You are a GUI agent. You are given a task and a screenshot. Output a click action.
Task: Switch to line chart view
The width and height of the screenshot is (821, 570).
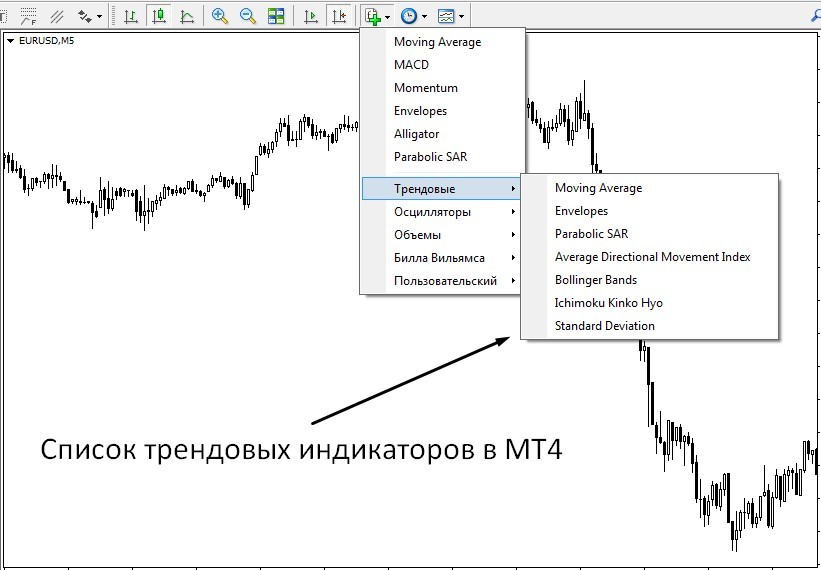[x=187, y=16]
